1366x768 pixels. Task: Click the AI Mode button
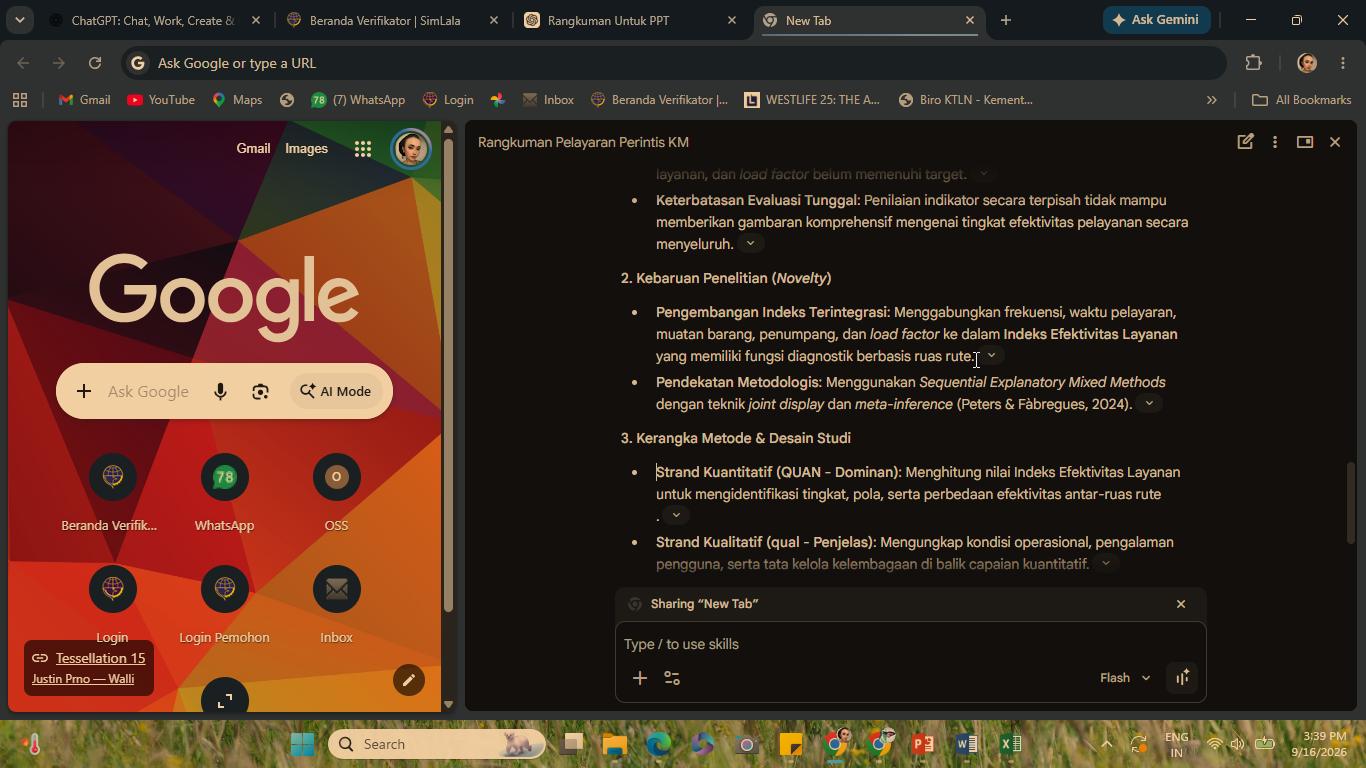[335, 392]
